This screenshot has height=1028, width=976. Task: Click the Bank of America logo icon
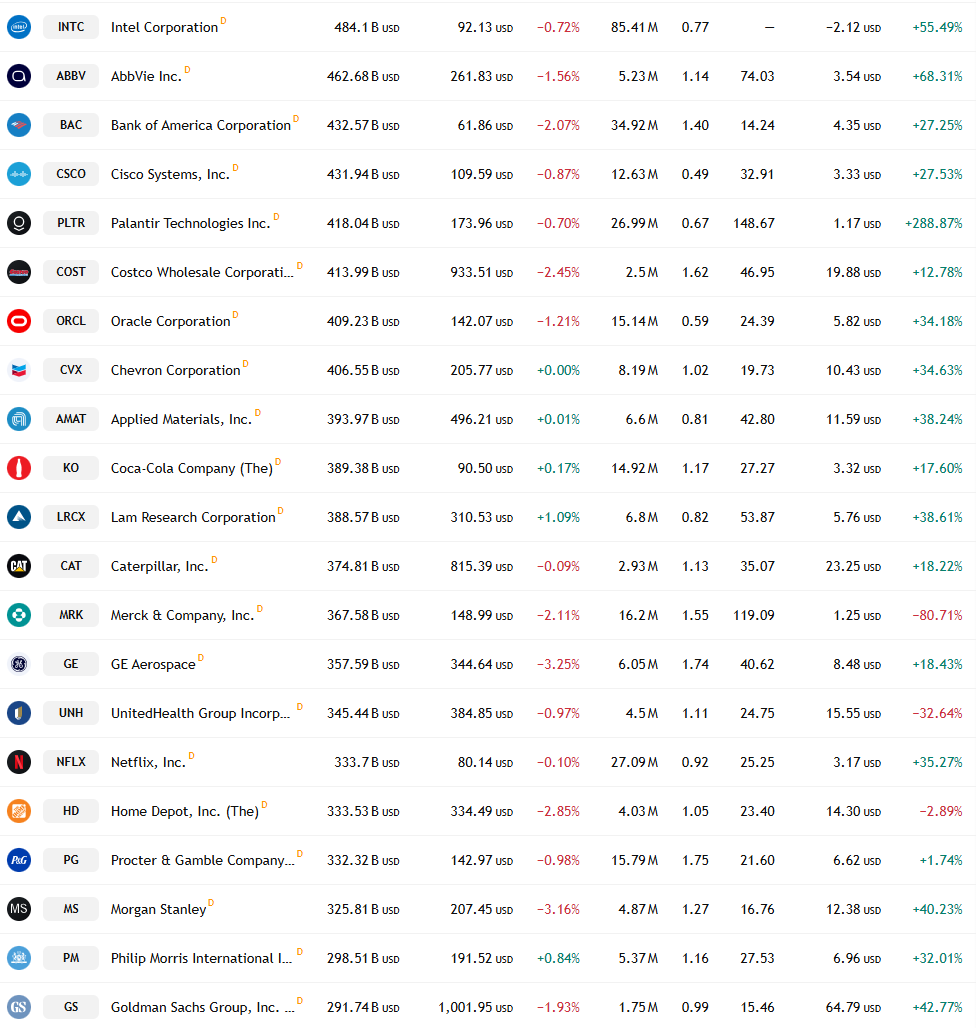pos(19,125)
